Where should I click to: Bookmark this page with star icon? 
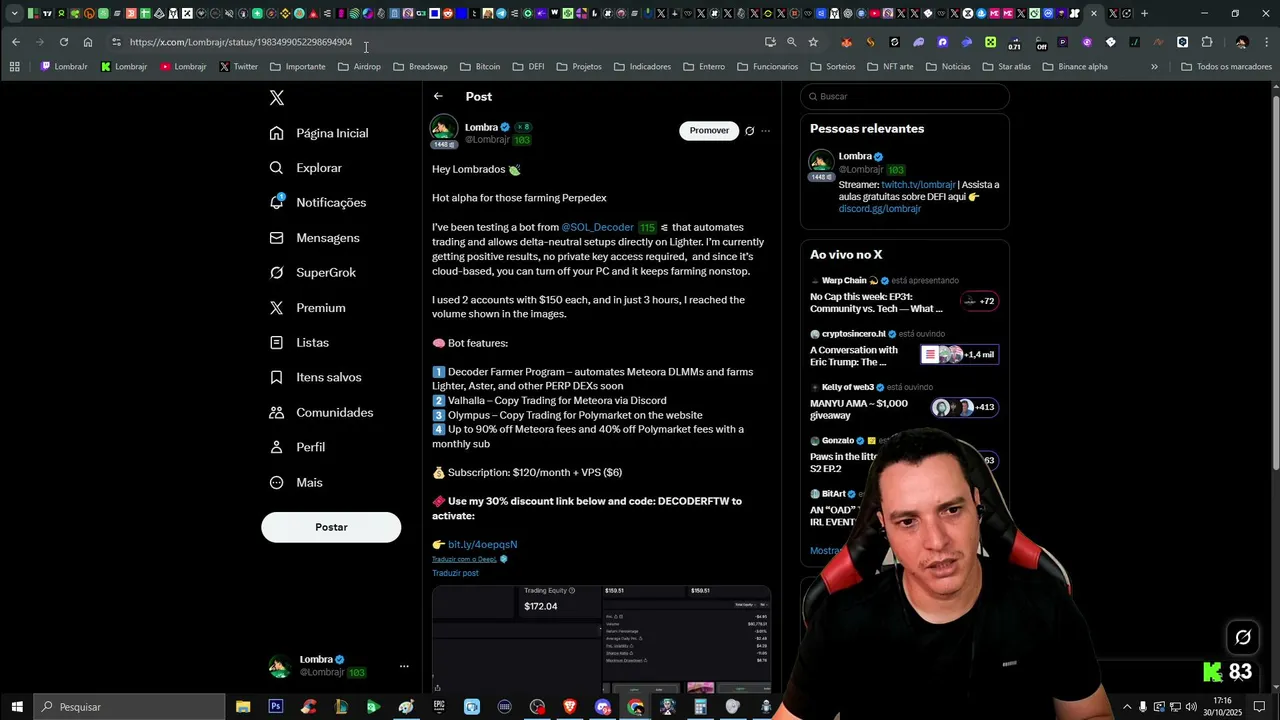[x=813, y=42]
